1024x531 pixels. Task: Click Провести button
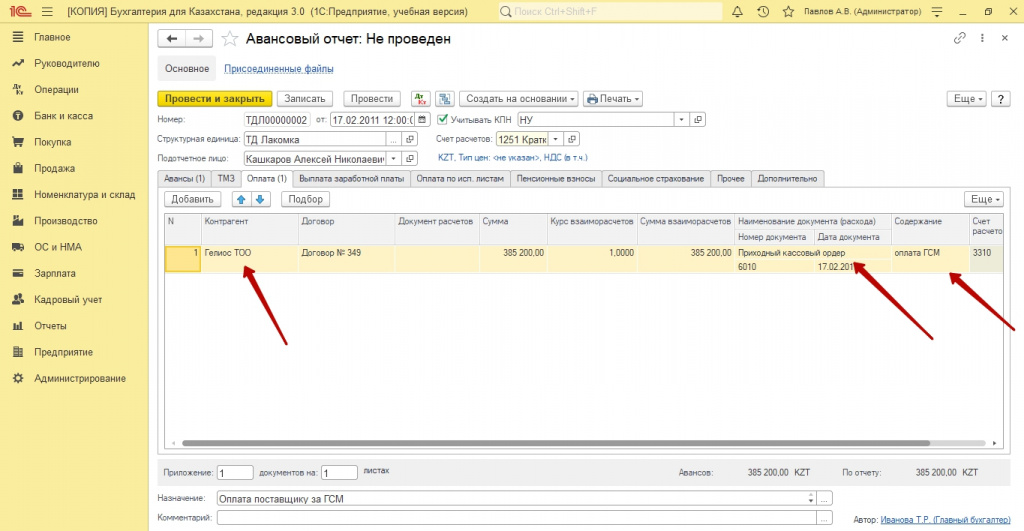[372, 99]
